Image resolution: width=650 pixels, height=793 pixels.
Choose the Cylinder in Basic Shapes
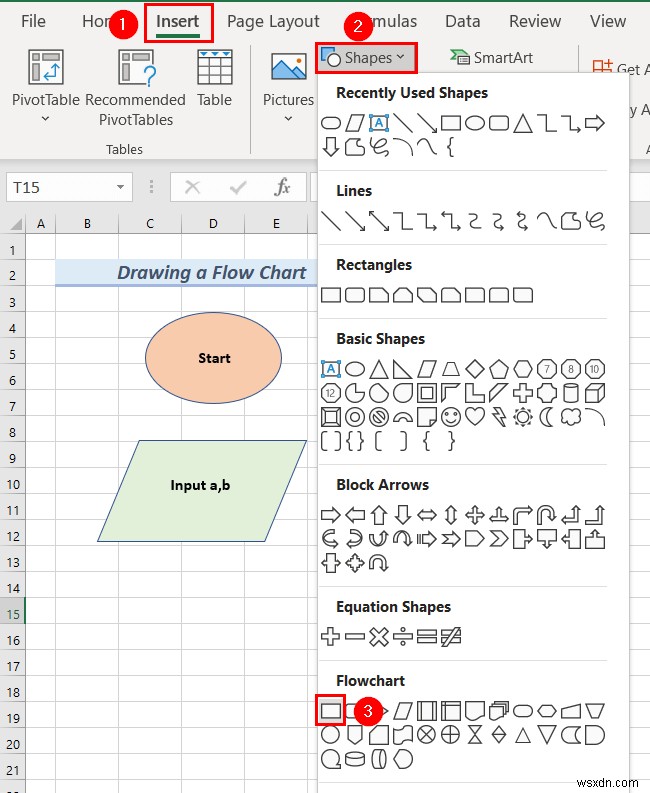coord(571,393)
